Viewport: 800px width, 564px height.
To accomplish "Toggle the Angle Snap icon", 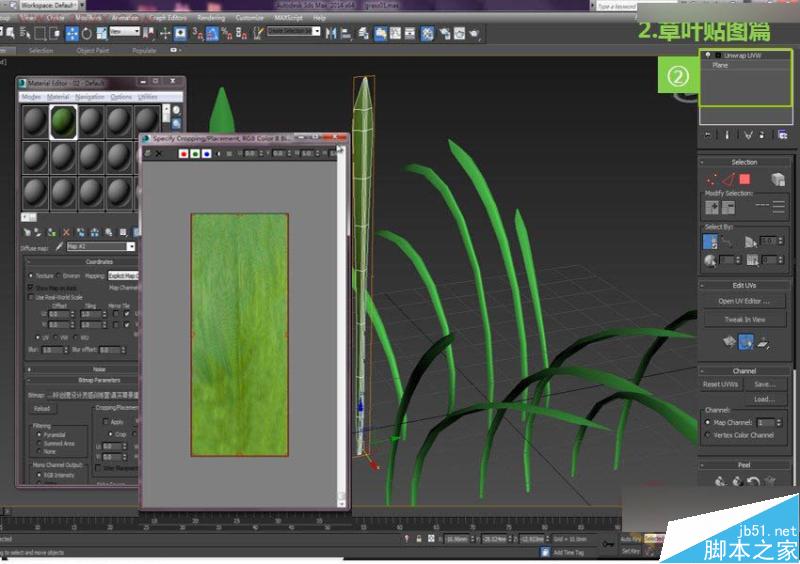I will click(212, 34).
